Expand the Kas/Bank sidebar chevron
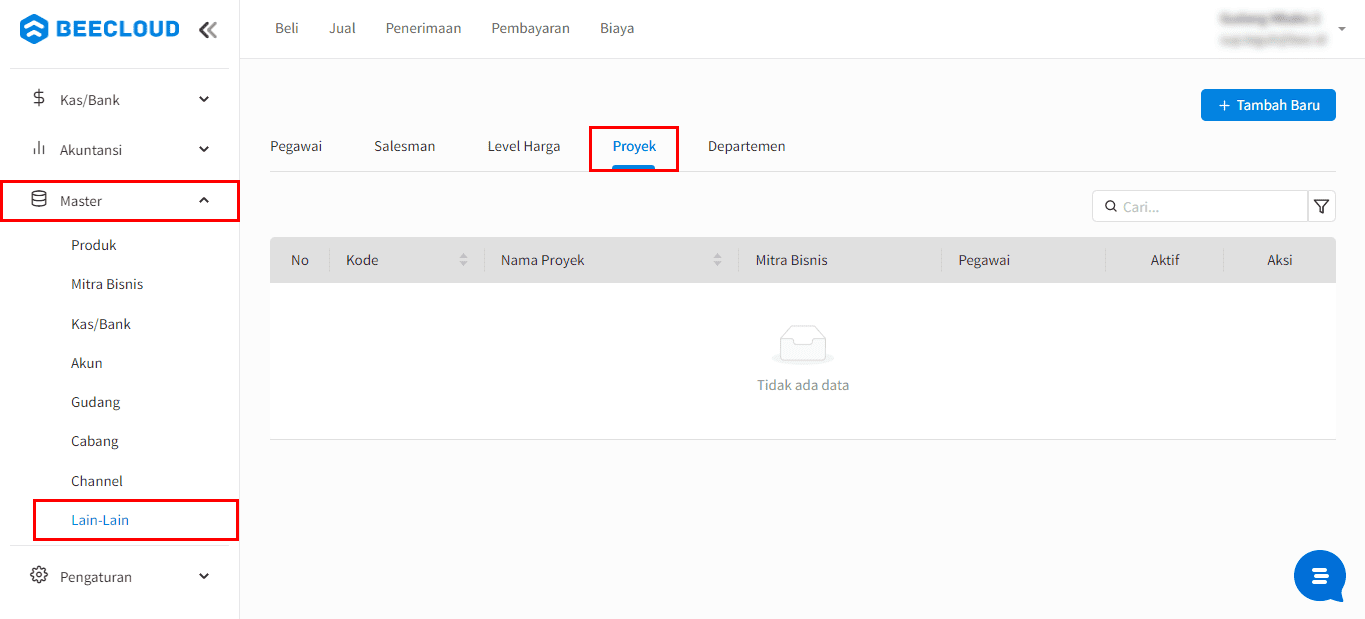Screen dimensions: 1365x619 click(x=204, y=99)
